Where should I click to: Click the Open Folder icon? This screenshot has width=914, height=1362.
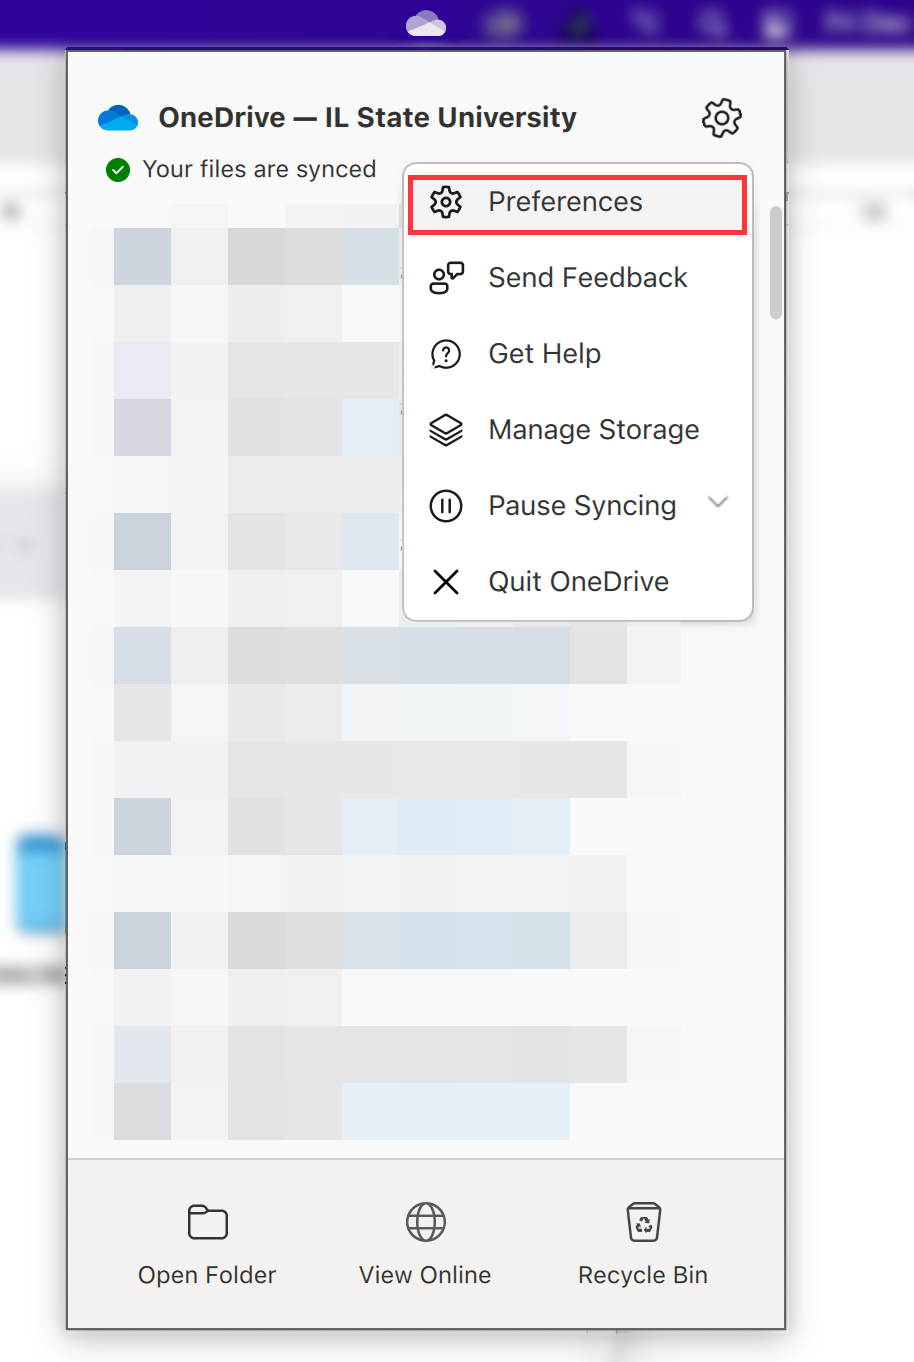coord(208,1222)
